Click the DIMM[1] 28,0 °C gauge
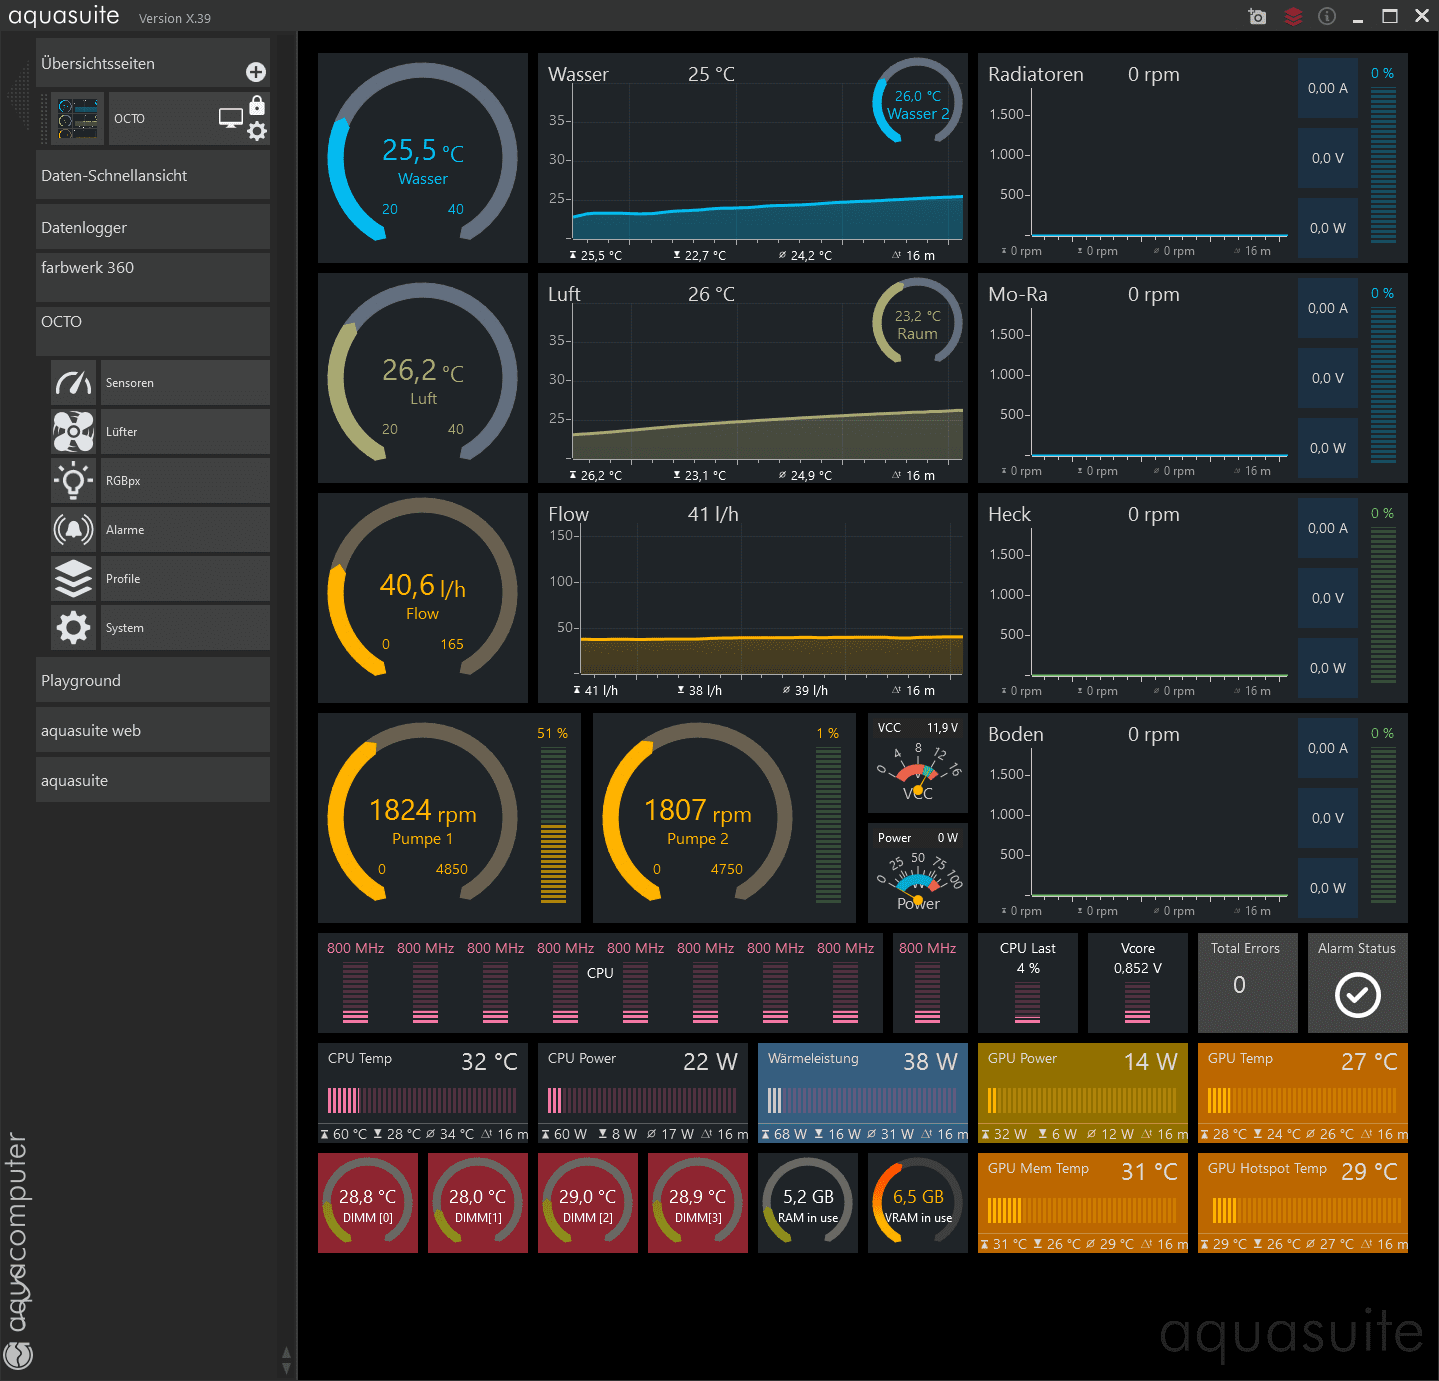The width and height of the screenshot is (1439, 1381). 478,1203
